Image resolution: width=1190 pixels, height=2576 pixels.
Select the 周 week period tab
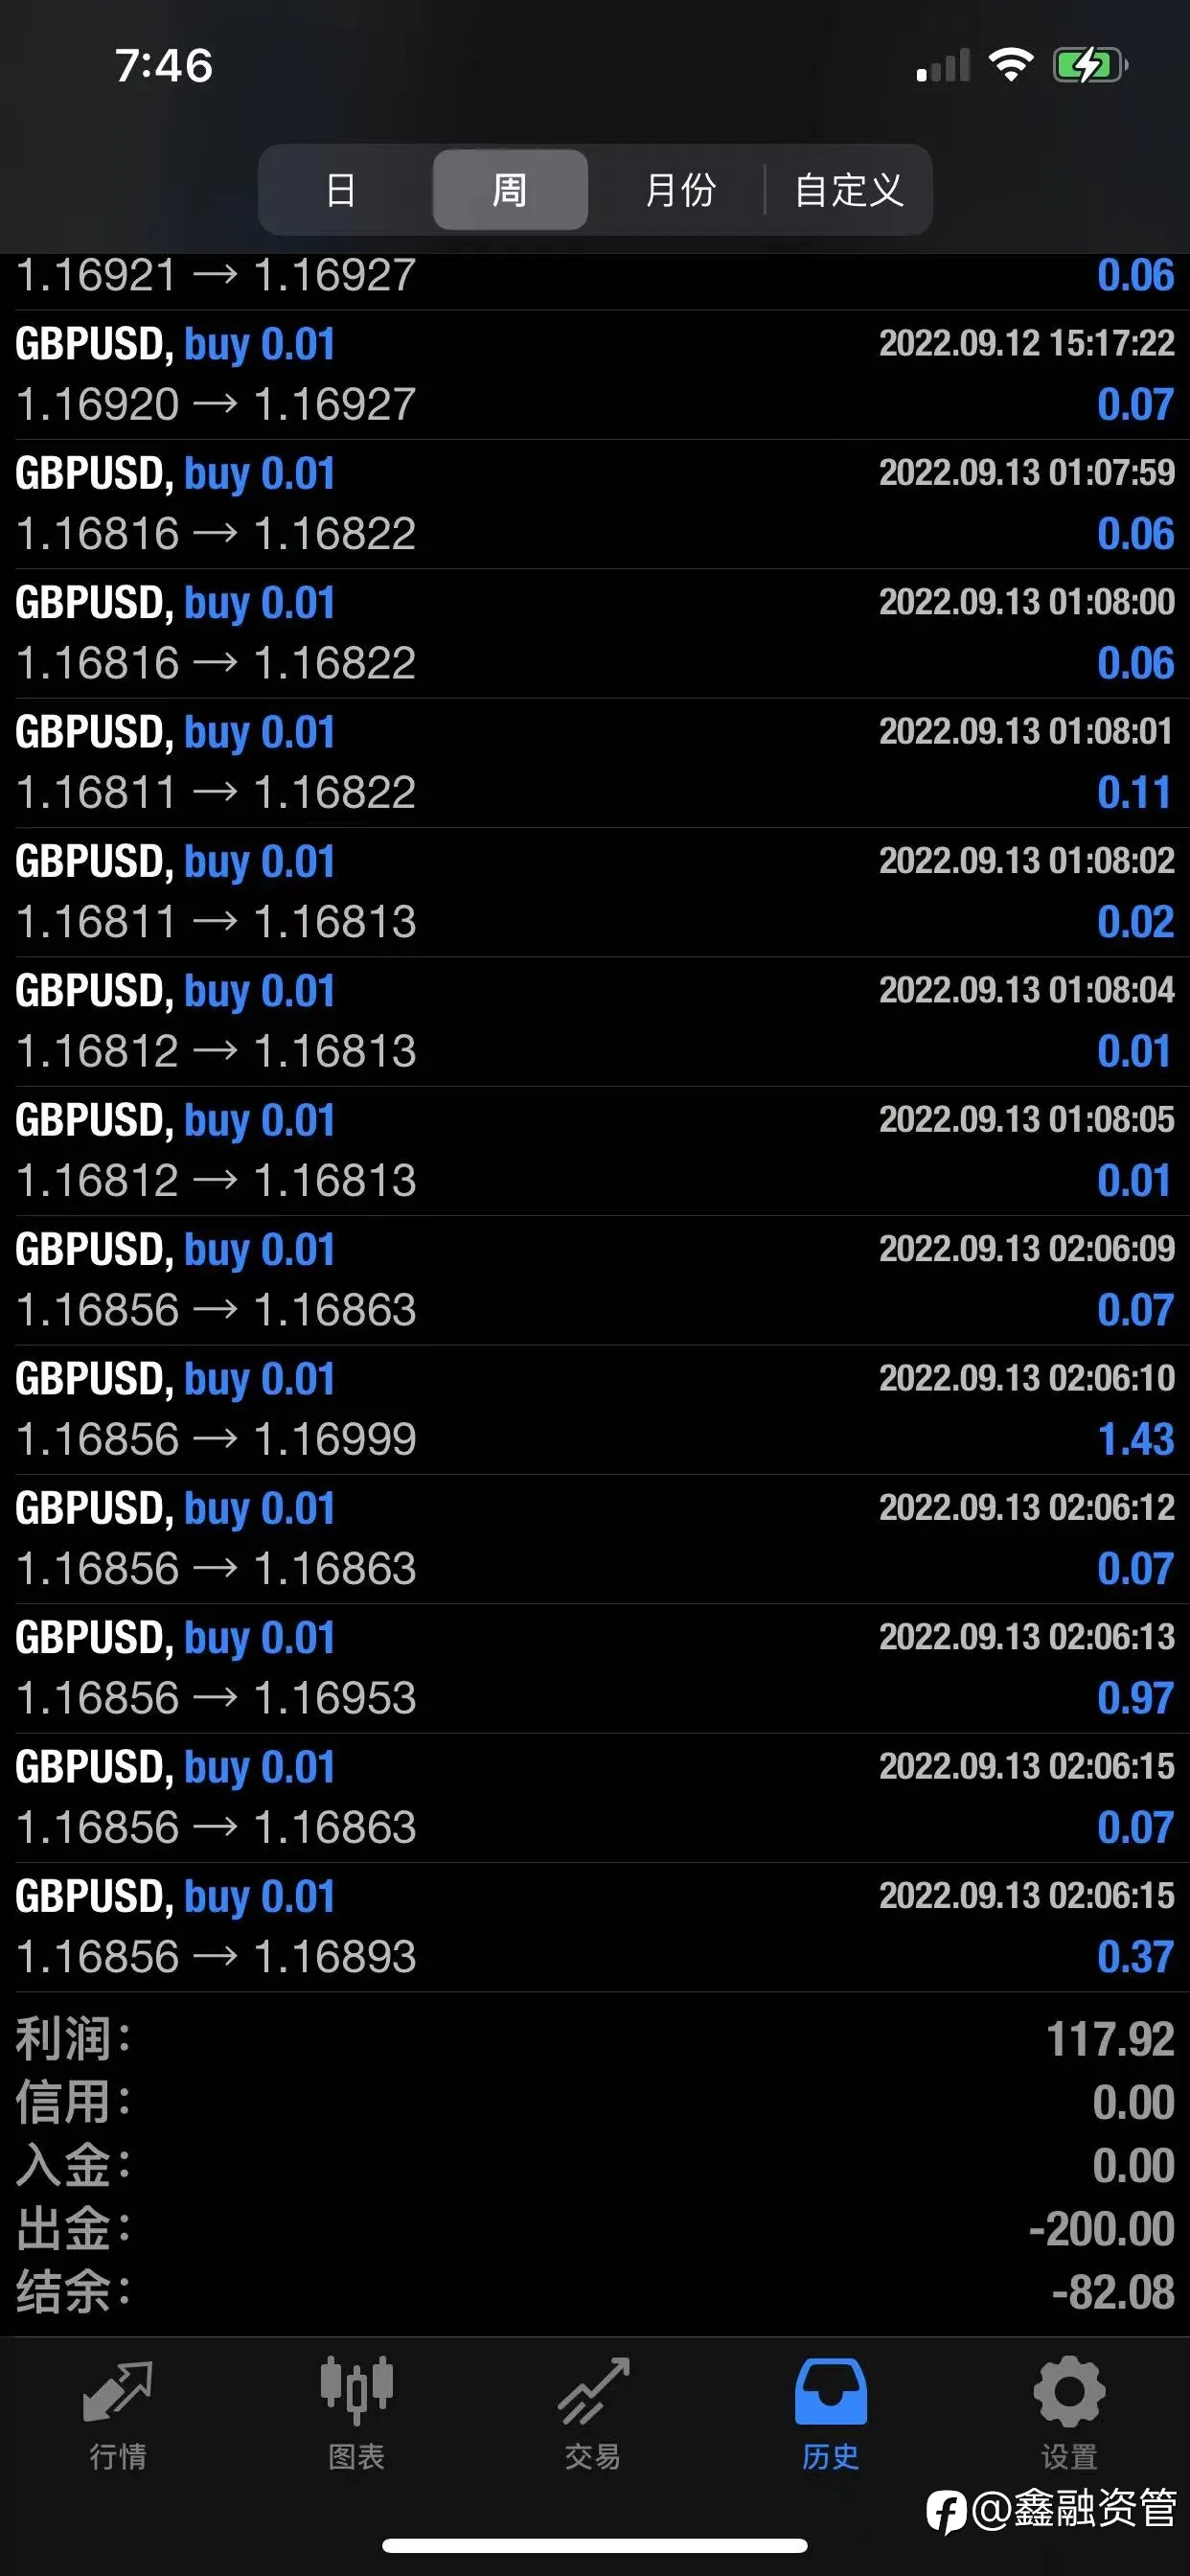pos(510,190)
